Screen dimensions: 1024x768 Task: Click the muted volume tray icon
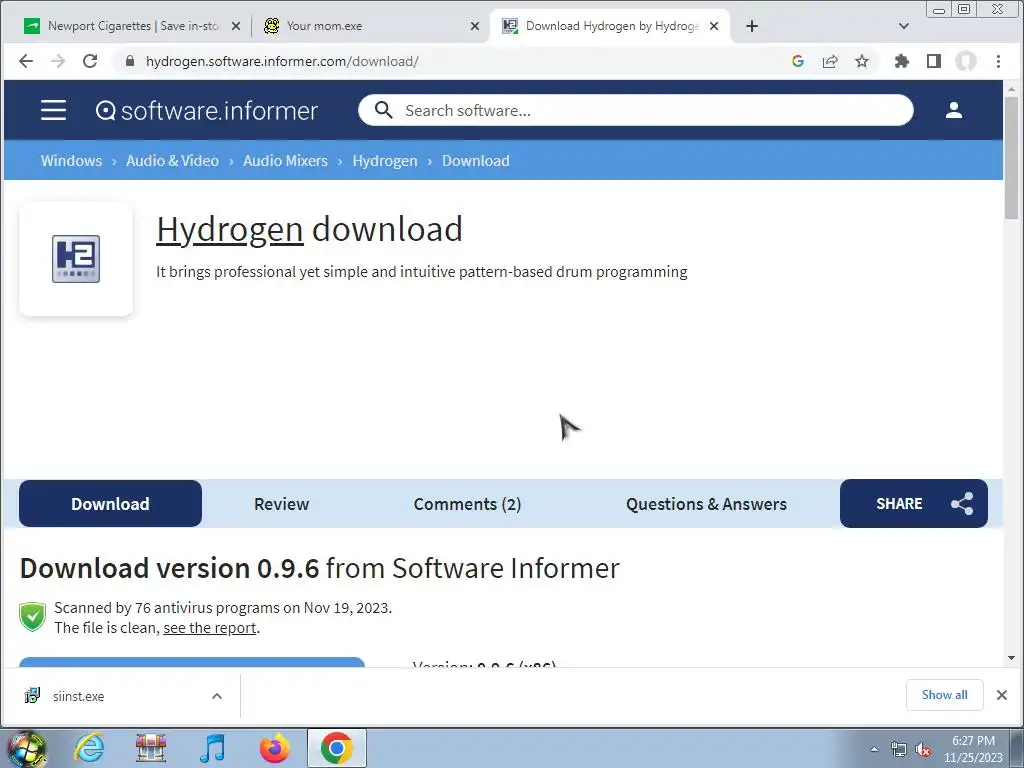coord(923,750)
